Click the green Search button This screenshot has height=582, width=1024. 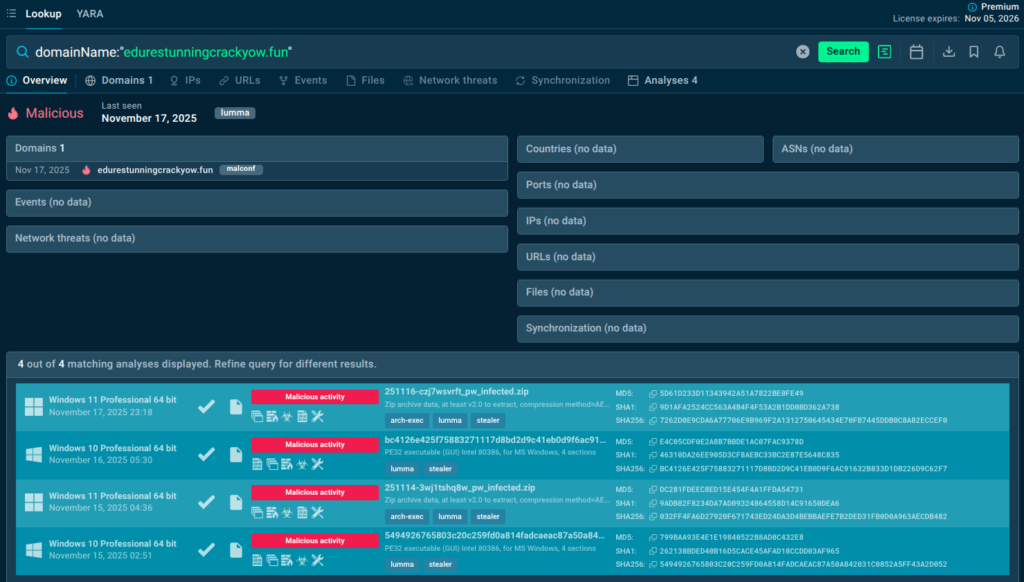coord(843,52)
